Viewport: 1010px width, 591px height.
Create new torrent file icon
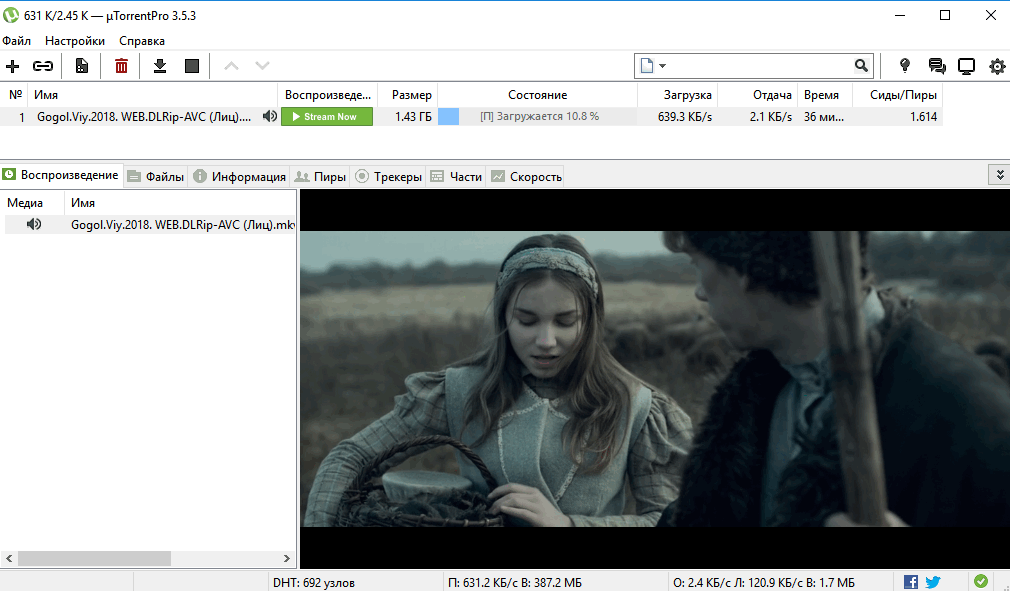click(82, 66)
